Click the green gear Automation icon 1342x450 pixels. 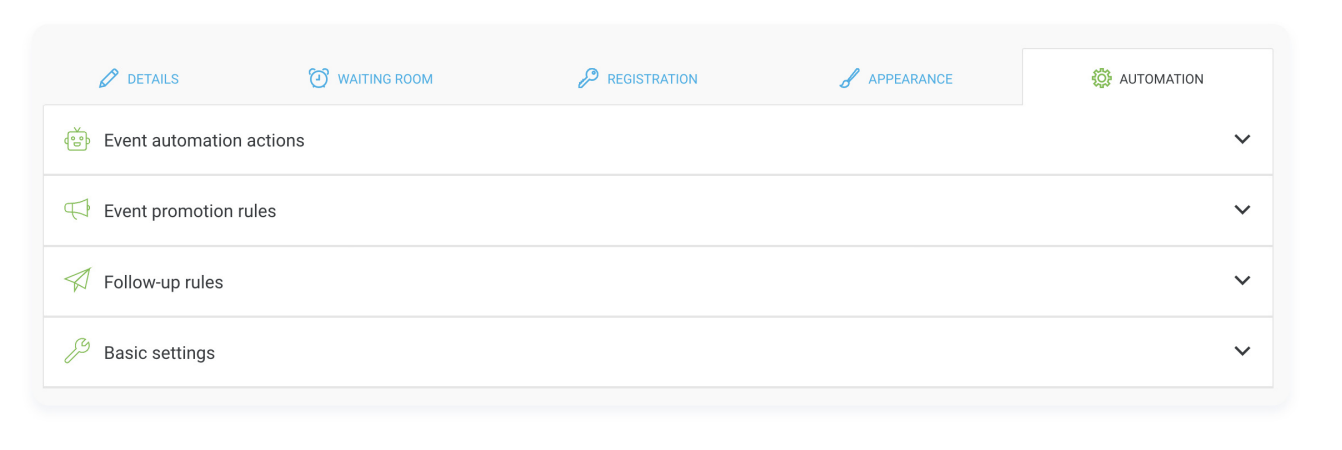pyautogui.click(x=1101, y=79)
